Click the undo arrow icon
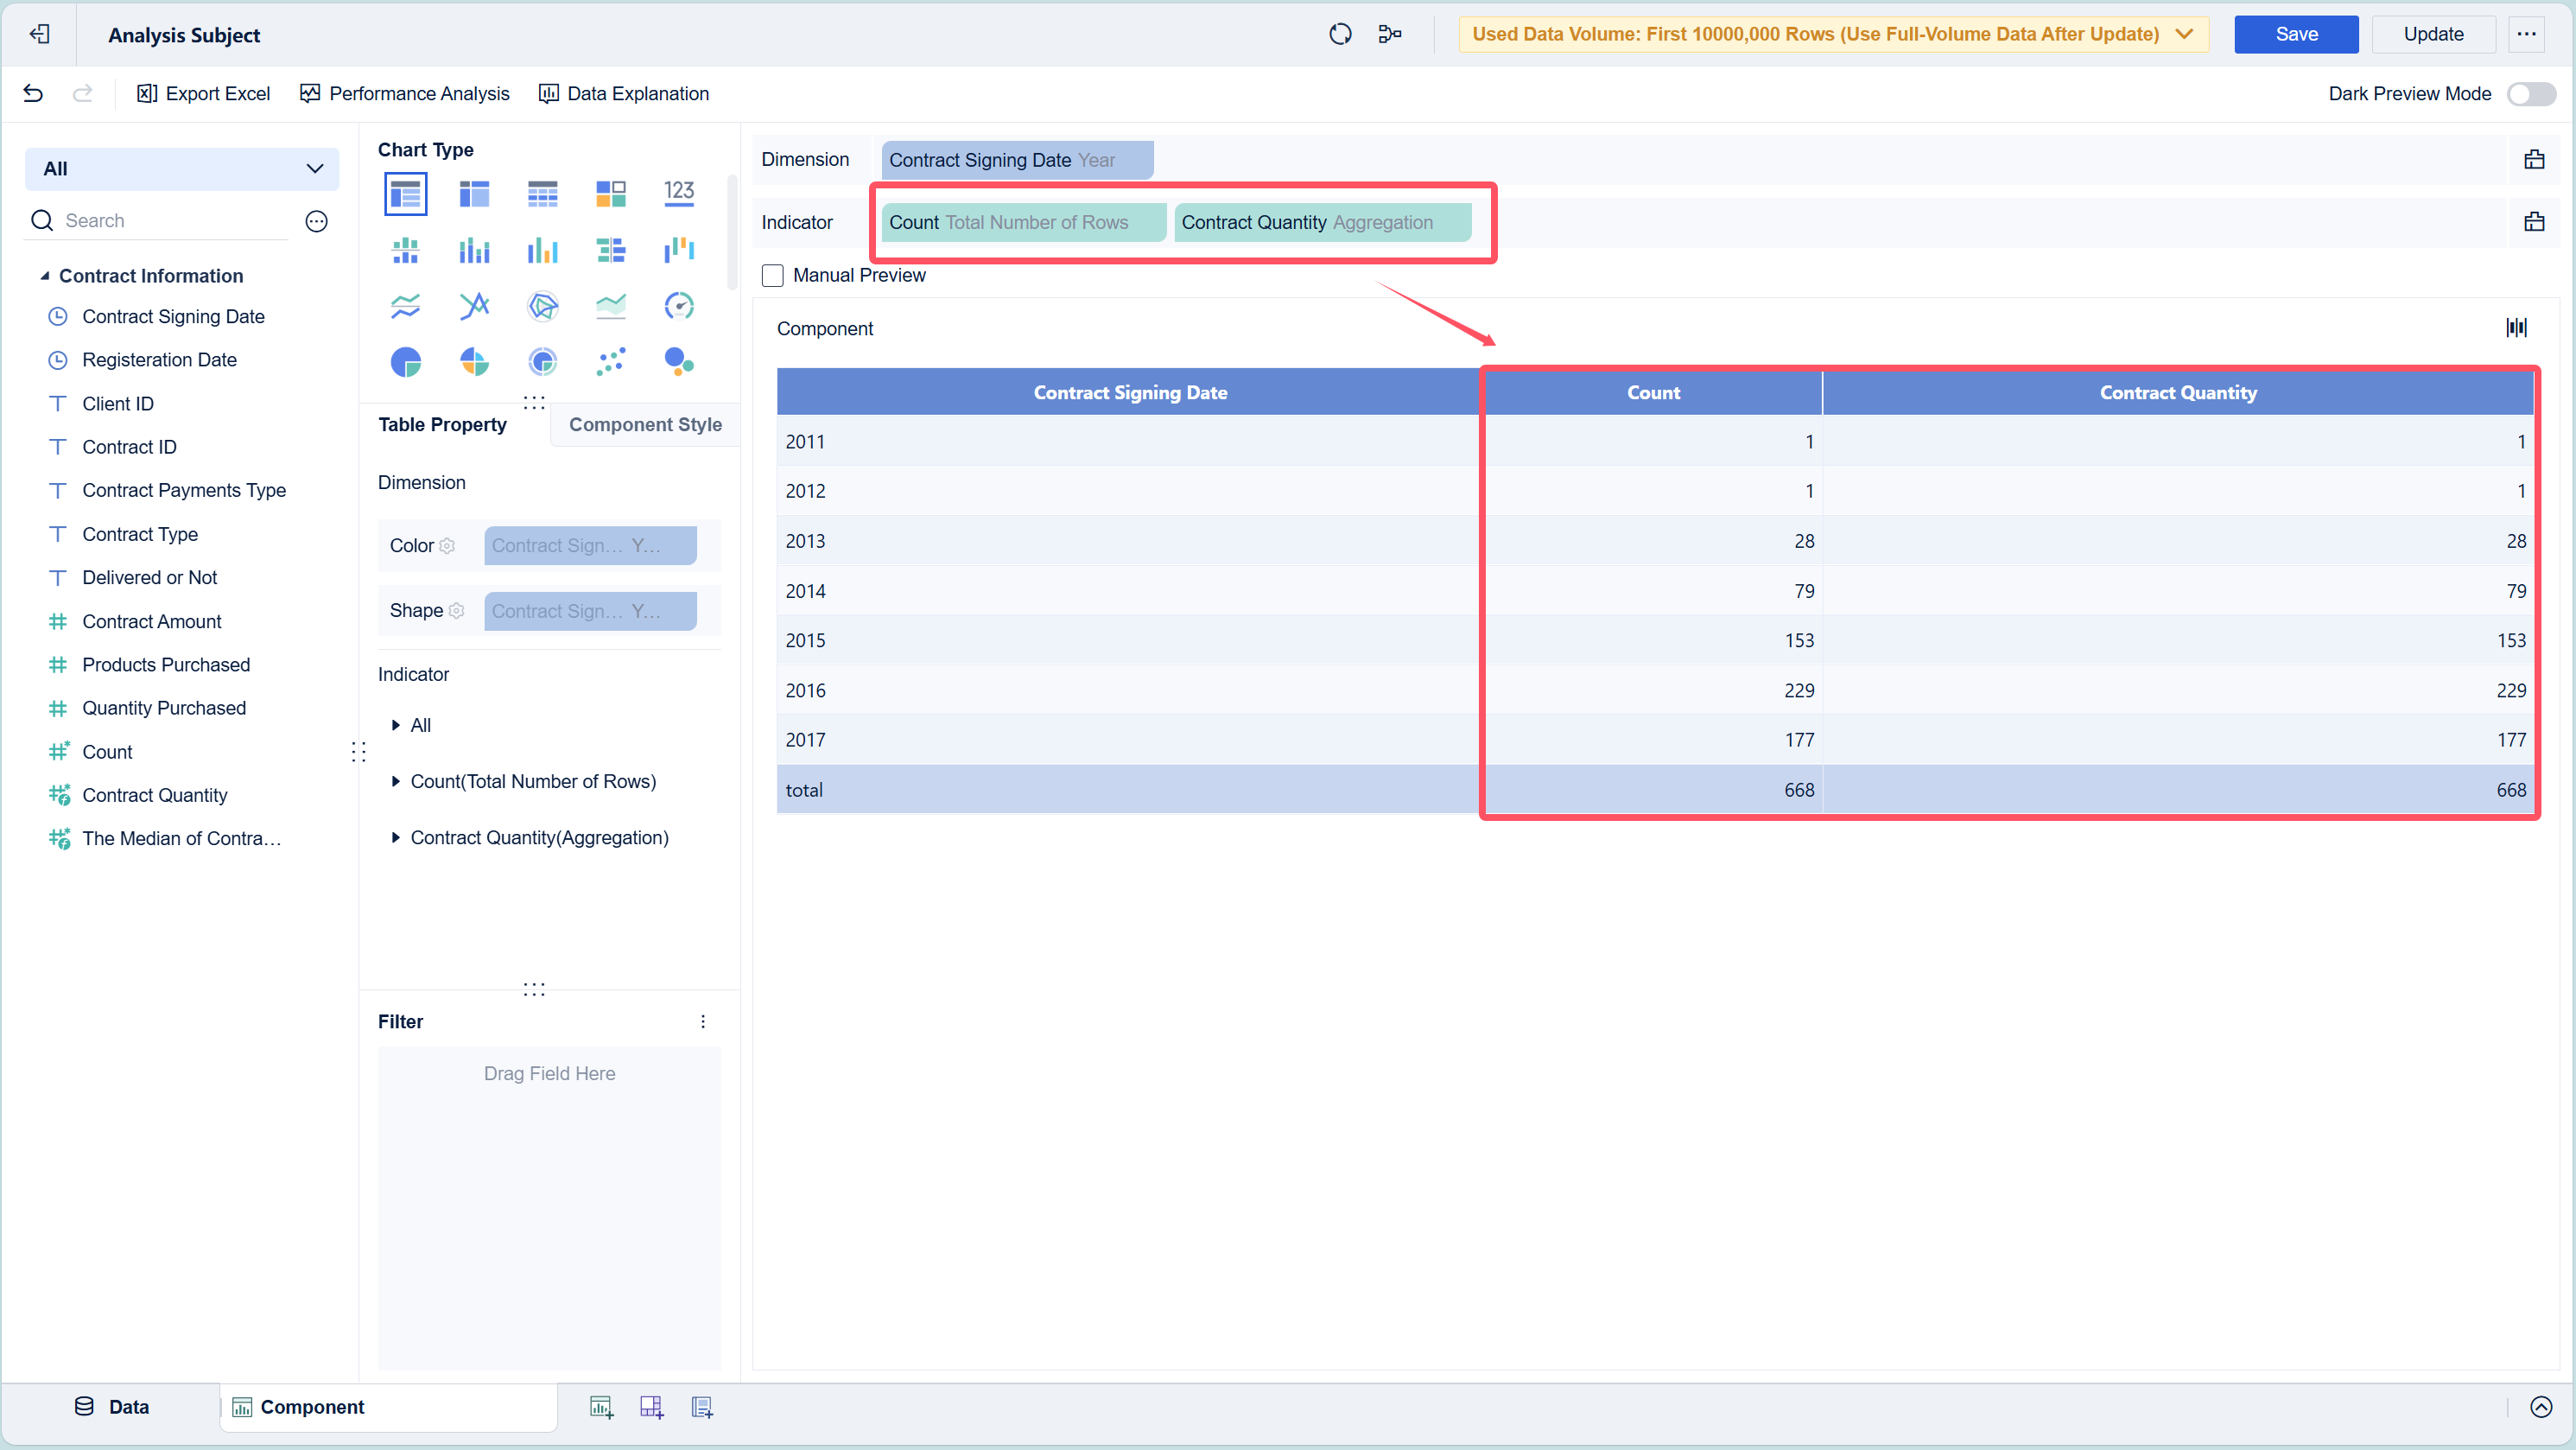Viewport: 2576px width, 1450px height. click(33, 93)
